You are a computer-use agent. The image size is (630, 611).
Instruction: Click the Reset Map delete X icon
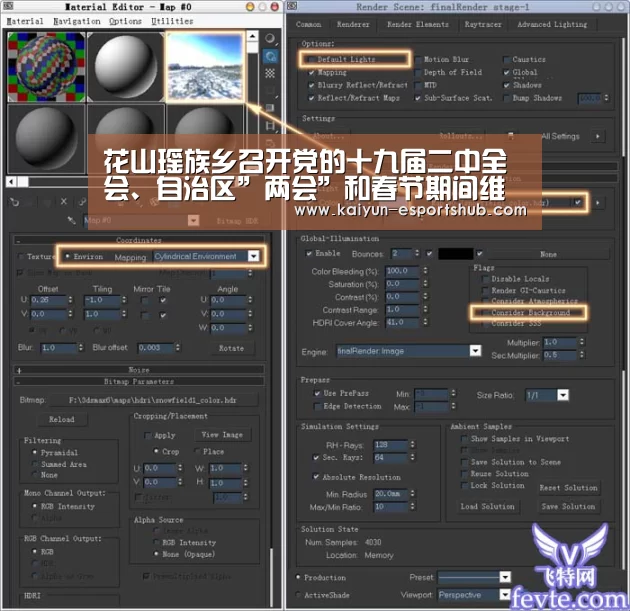coord(63,202)
